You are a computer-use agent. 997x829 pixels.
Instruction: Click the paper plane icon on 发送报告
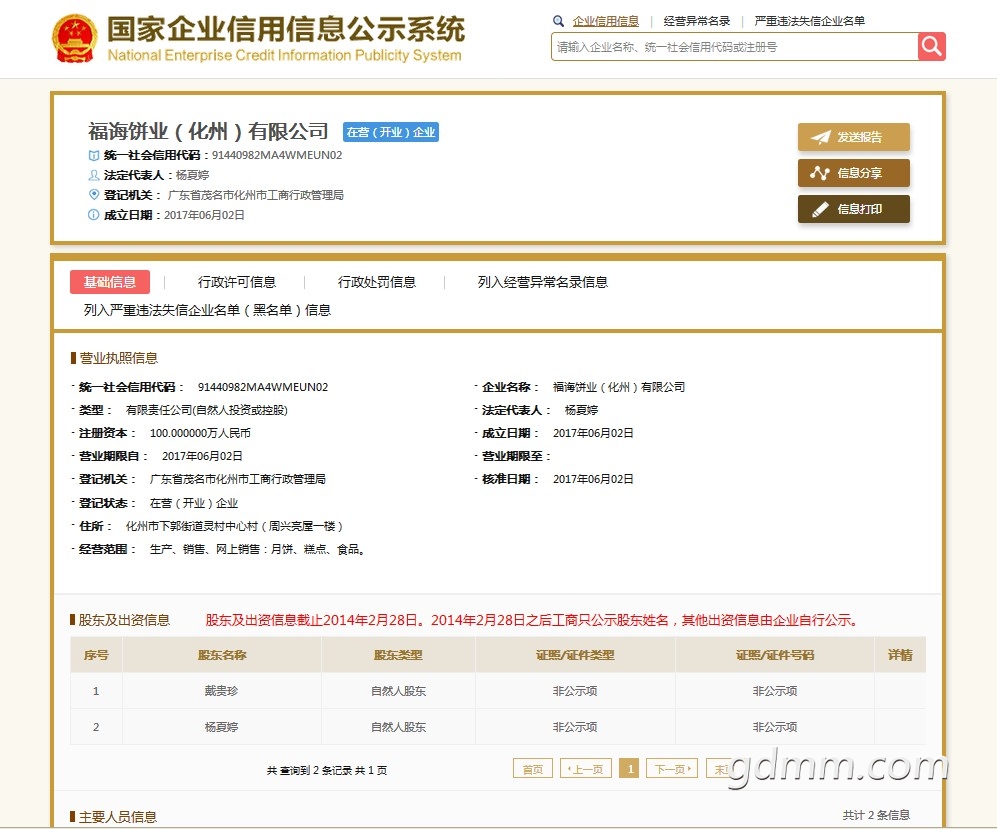click(820, 137)
